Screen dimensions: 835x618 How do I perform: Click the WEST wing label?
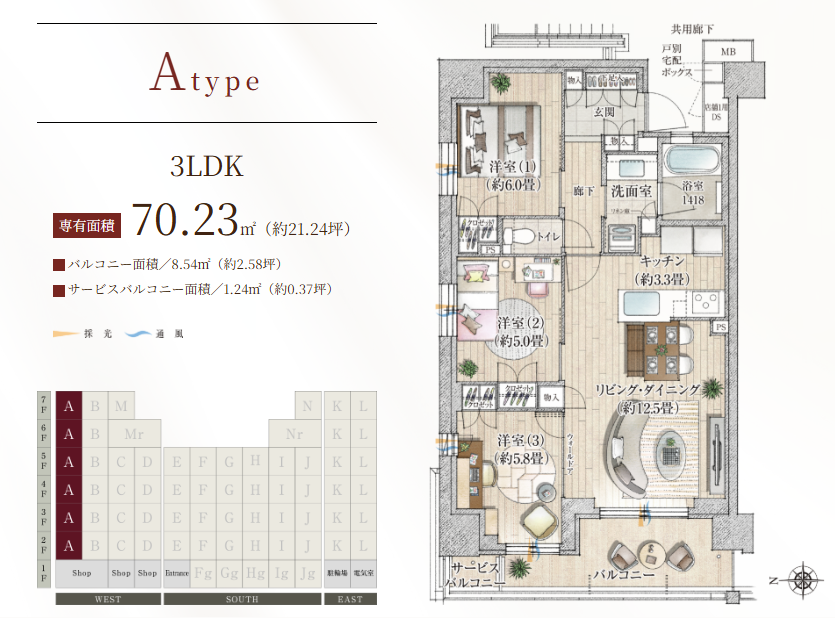108,600
